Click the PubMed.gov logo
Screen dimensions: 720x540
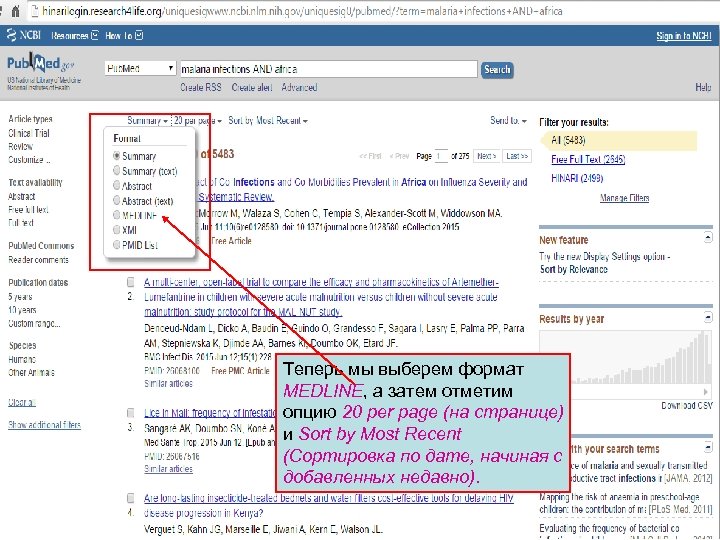40,63
